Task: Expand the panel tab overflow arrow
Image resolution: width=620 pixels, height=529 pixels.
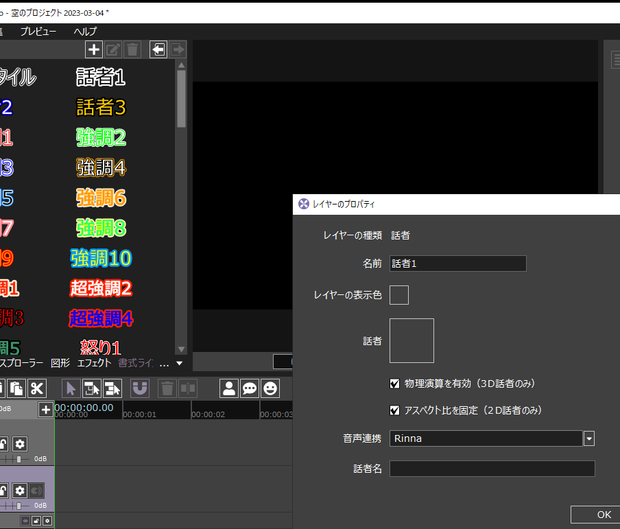Action: (x=180, y=363)
